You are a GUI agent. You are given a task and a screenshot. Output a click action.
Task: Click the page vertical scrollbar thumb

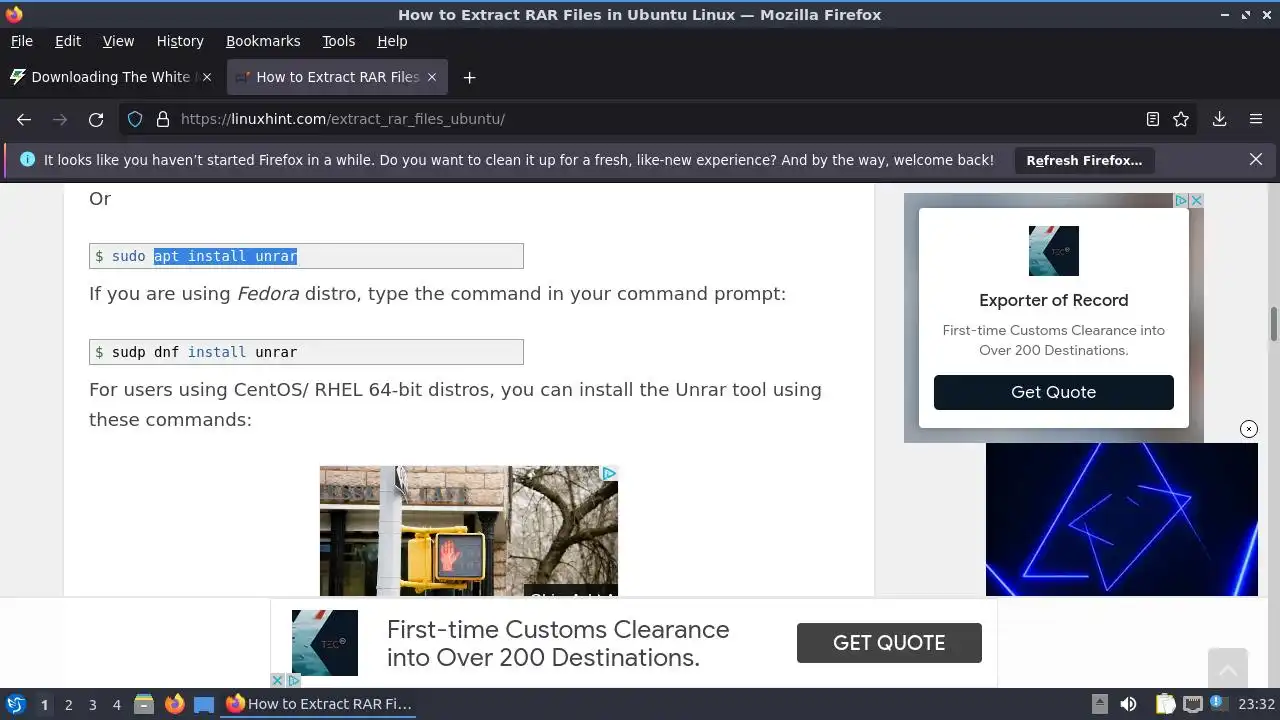pos(1274,325)
